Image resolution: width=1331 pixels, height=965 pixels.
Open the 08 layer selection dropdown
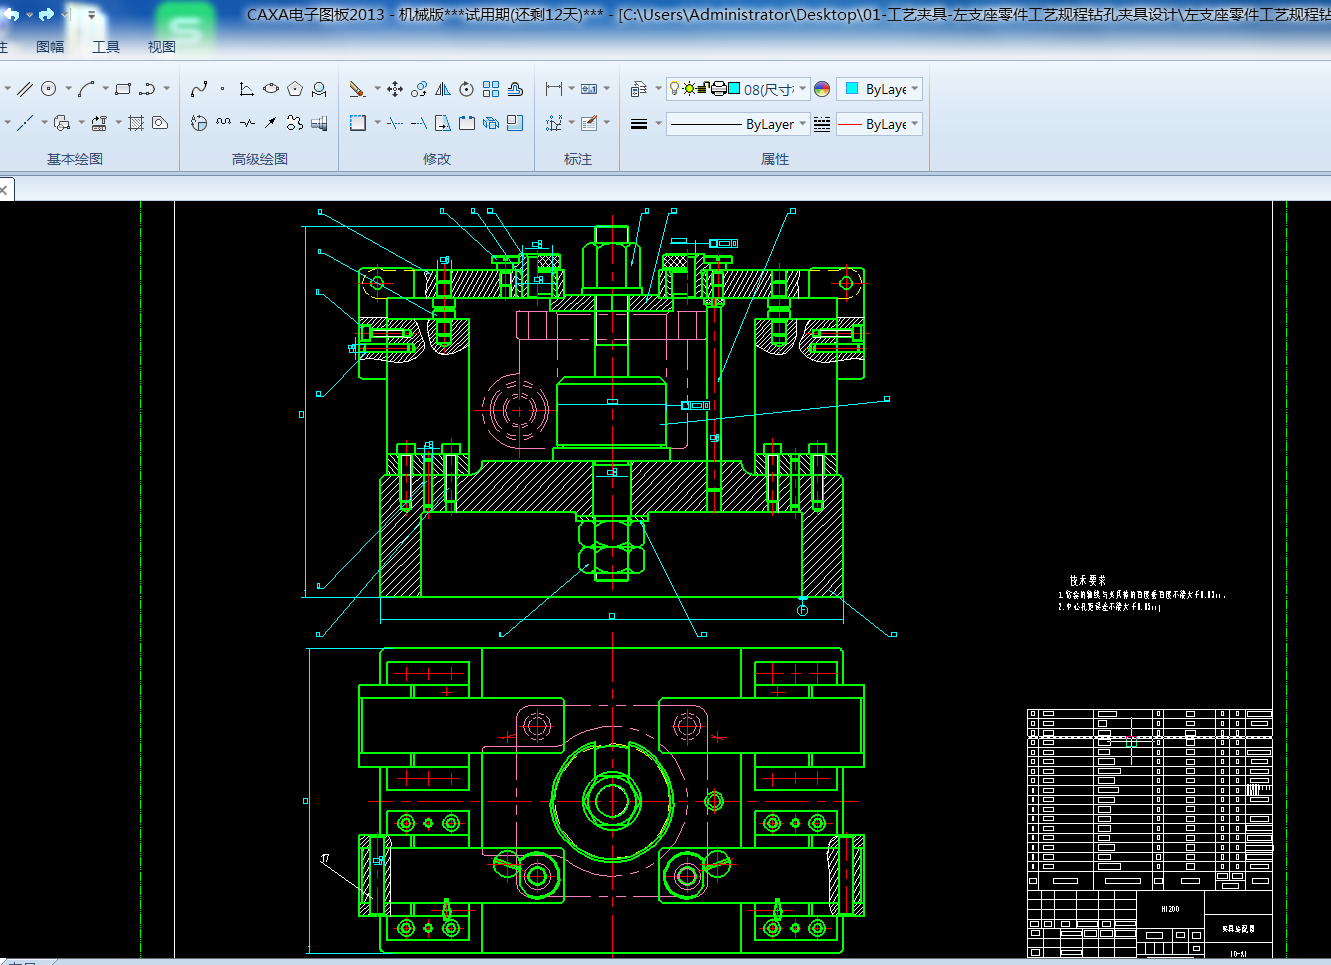click(x=803, y=89)
